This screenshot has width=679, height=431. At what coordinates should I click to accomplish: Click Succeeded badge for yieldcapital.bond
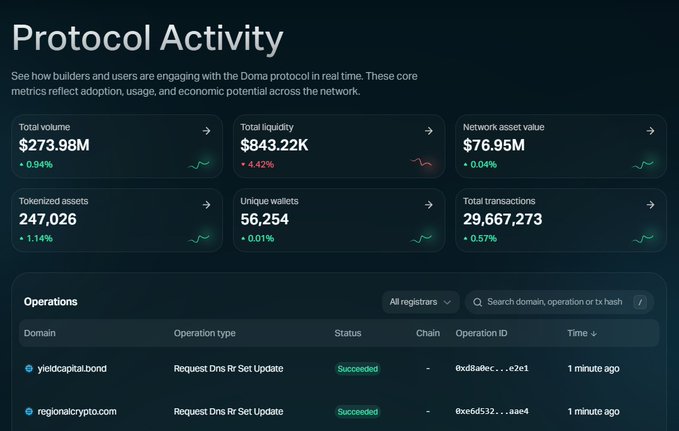358,369
